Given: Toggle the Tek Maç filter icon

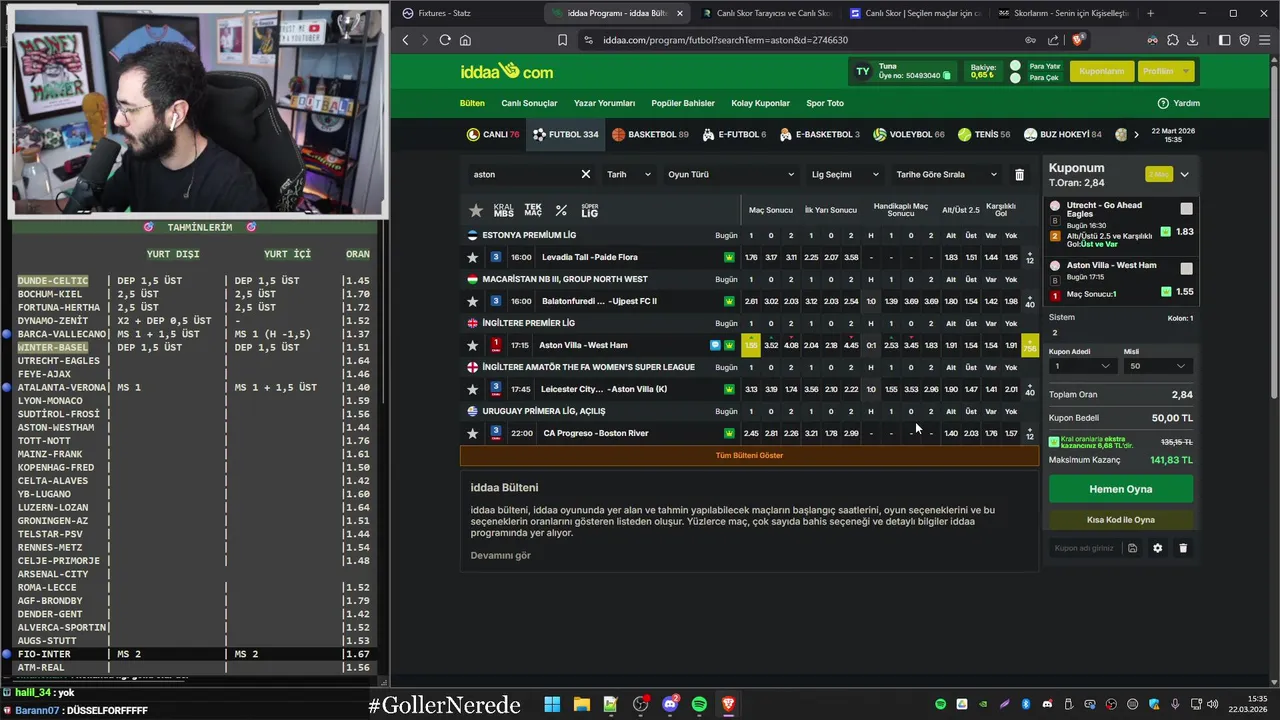Looking at the screenshot, I should (x=533, y=210).
